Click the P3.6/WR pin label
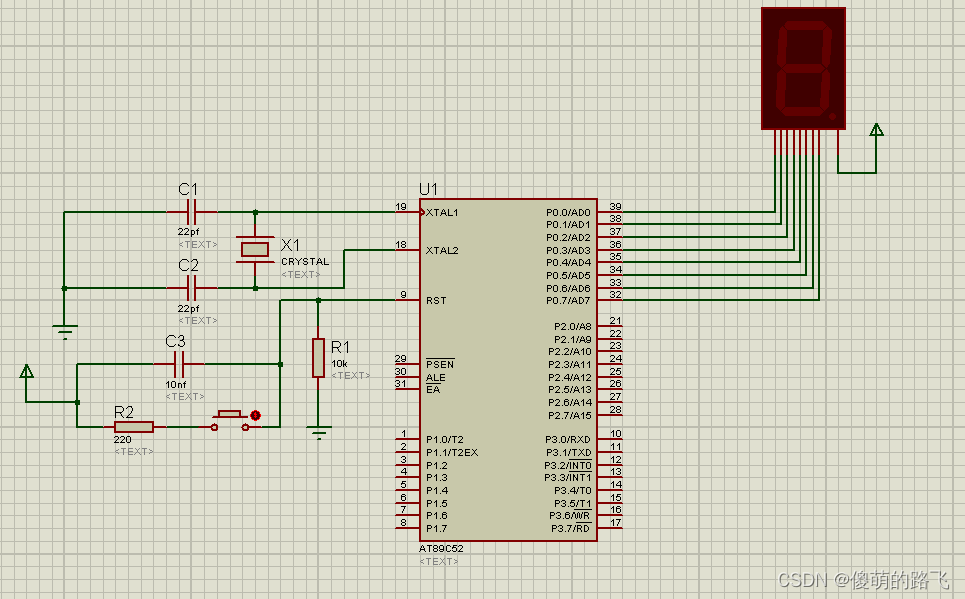Image resolution: width=965 pixels, height=599 pixels. coord(570,516)
